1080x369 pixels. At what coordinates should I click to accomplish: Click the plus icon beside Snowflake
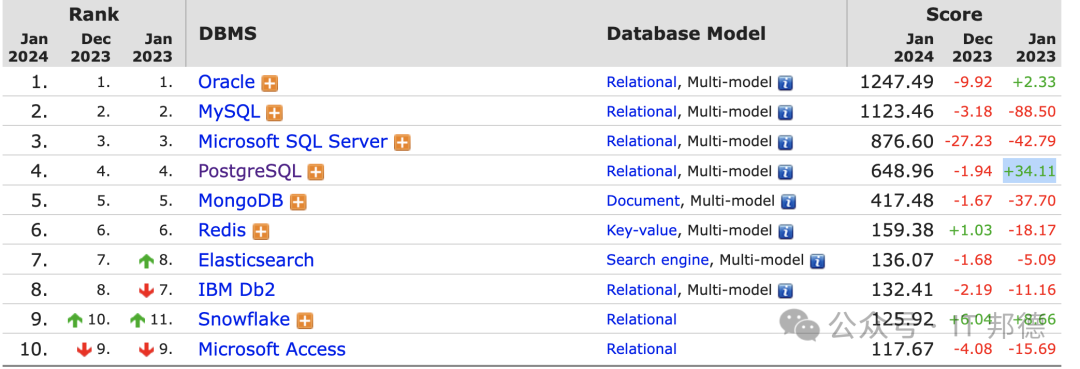click(304, 321)
